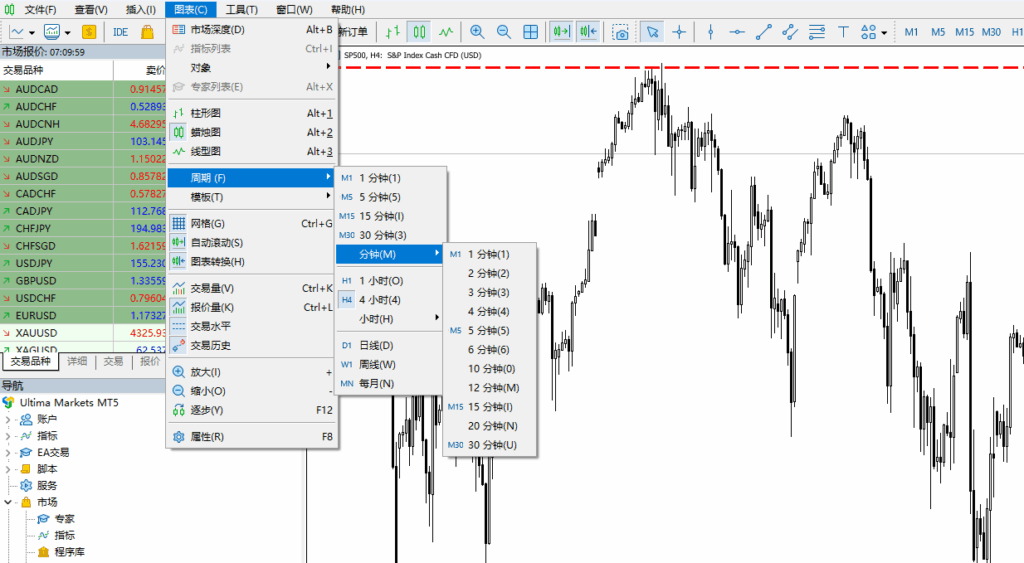Expand the 对象 submenu
This screenshot has height=563, width=1024.
pyautogui.click(x=251, y=68)
